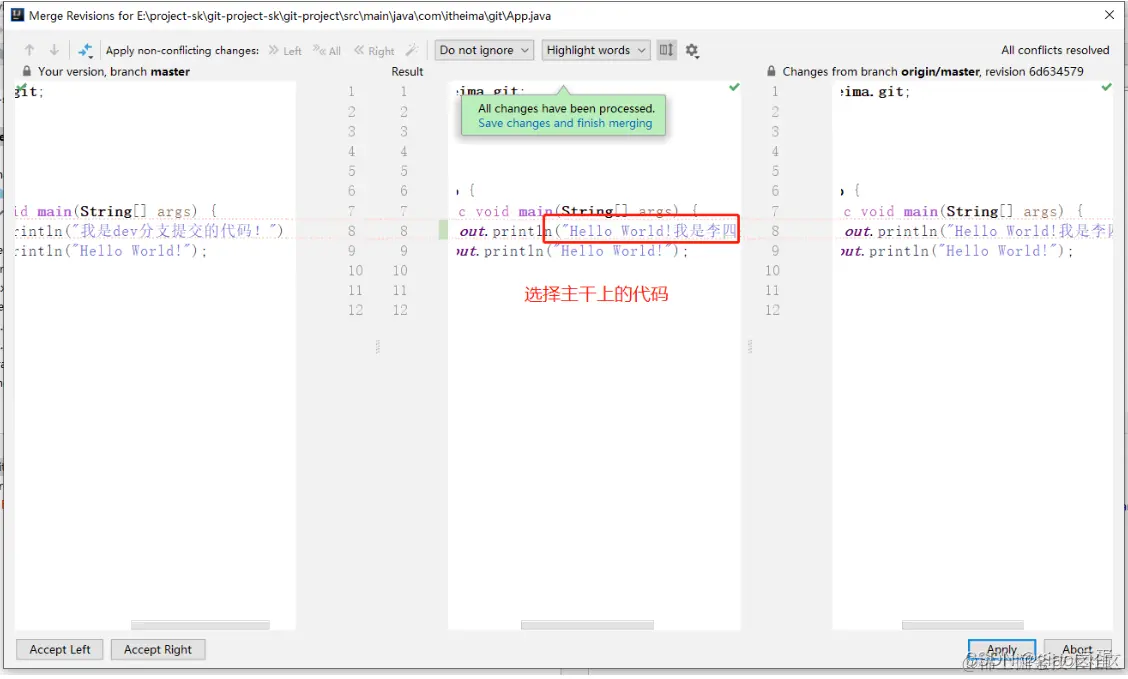
Task: Click the green change marker at Result line 8
Action: 443,231
